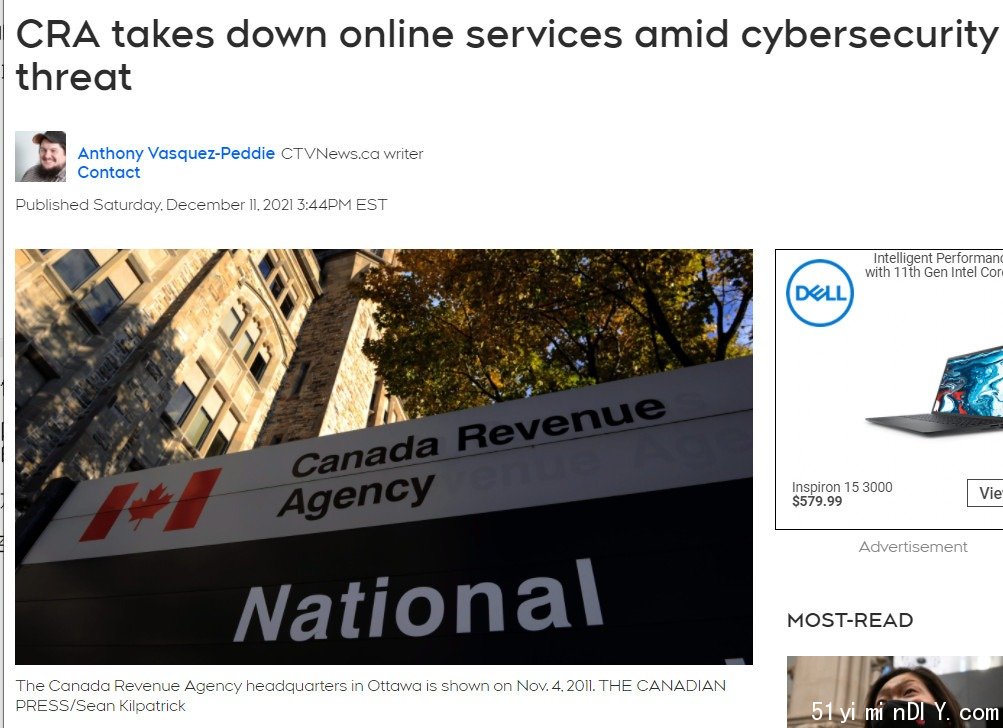
Task: Click the CTVNews.ca writer label
Action: [x=352, y=154]
